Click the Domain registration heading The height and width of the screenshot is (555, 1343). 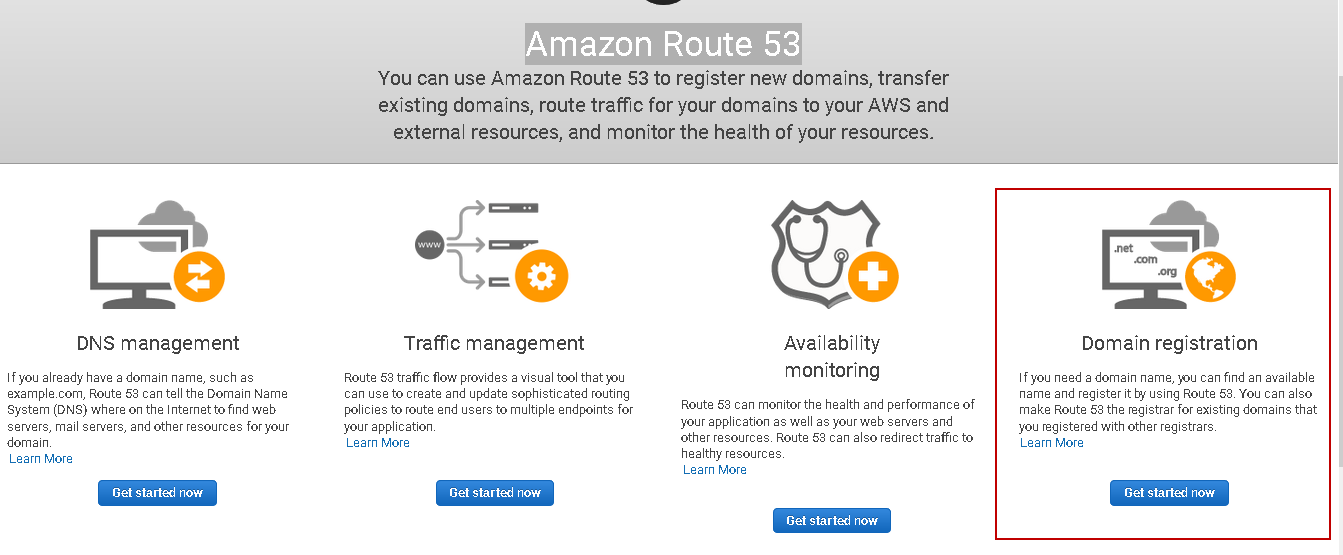tap(1169, 343)
